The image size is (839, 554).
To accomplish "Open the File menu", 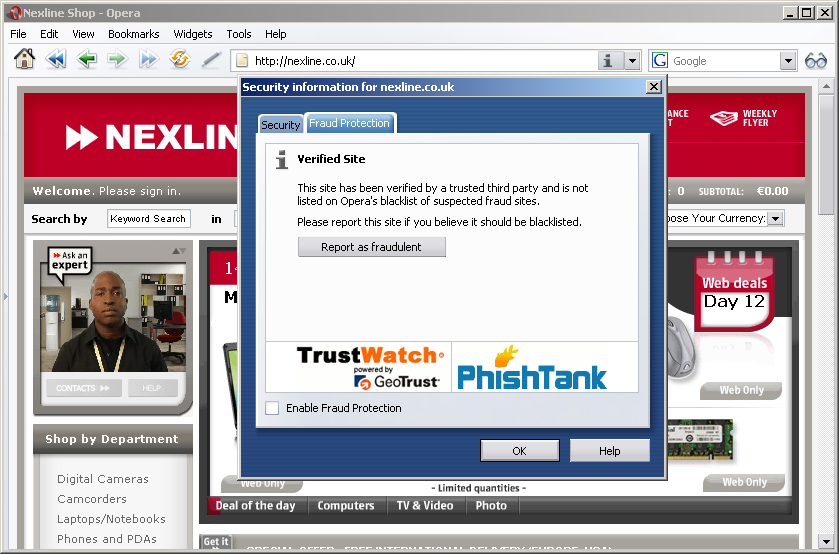I will click(18, 34).
